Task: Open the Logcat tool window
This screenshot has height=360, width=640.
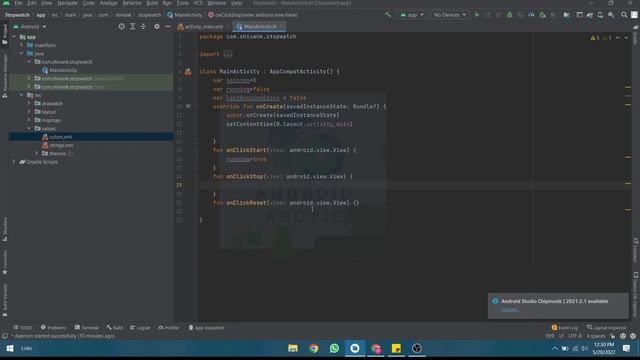Action: click(140, 327)
